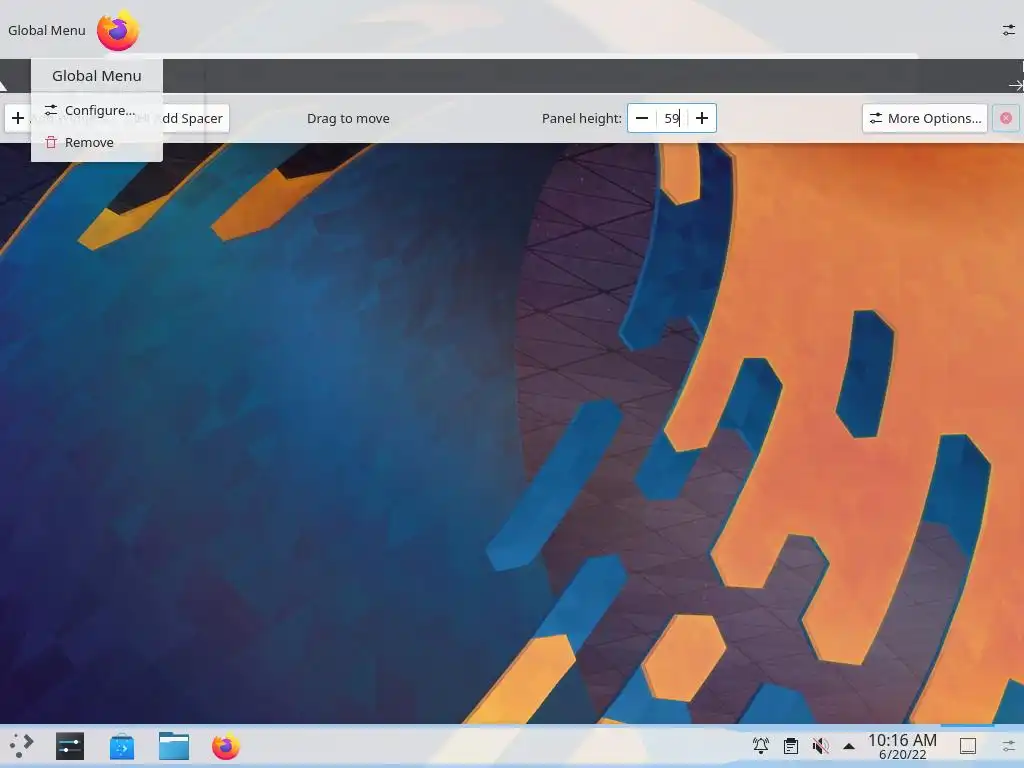Click the Global Menu widget label in the top panel
Viewport: 1024px width, 768px height.
(x=46, y=30)
